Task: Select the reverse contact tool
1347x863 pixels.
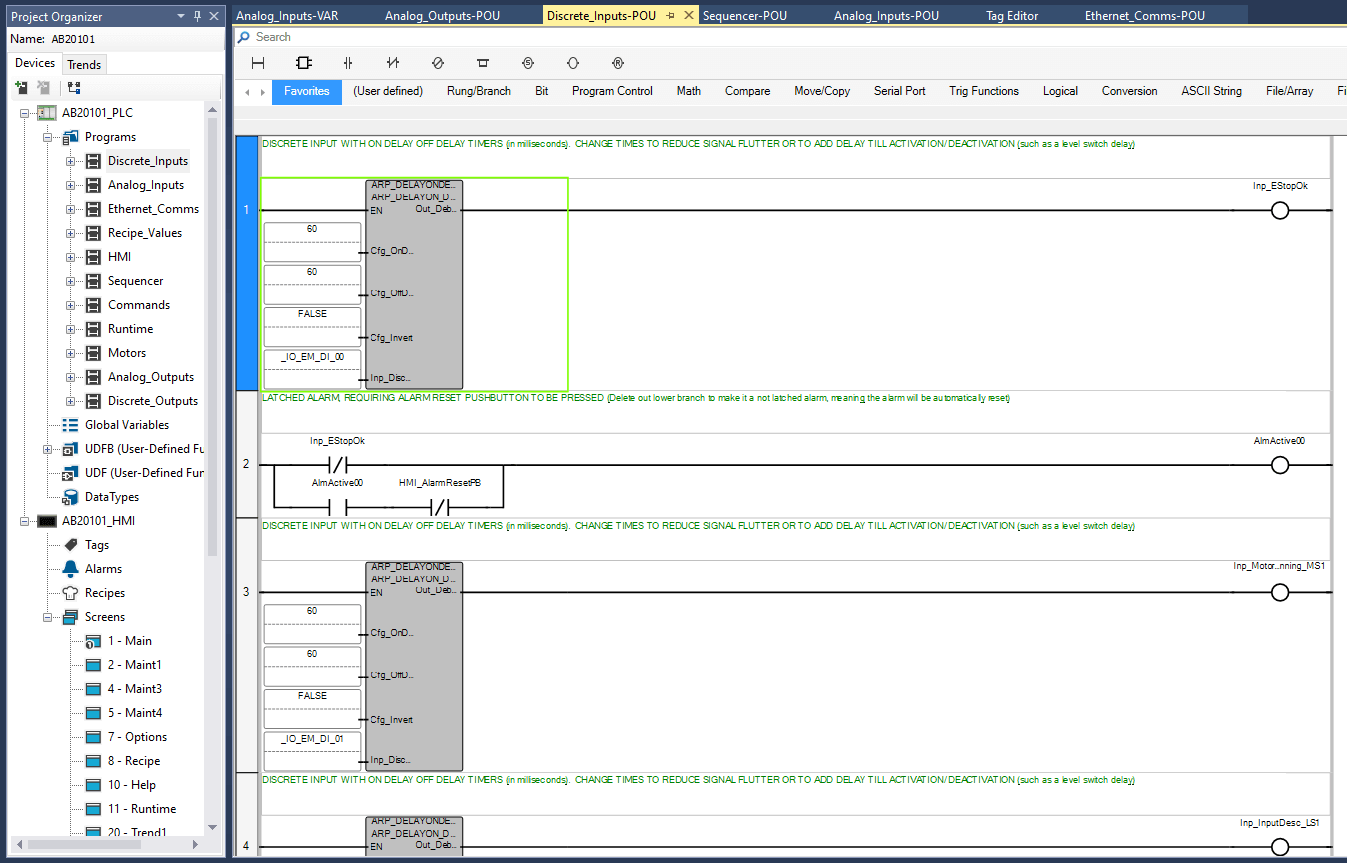Action: tap(393, 62)
